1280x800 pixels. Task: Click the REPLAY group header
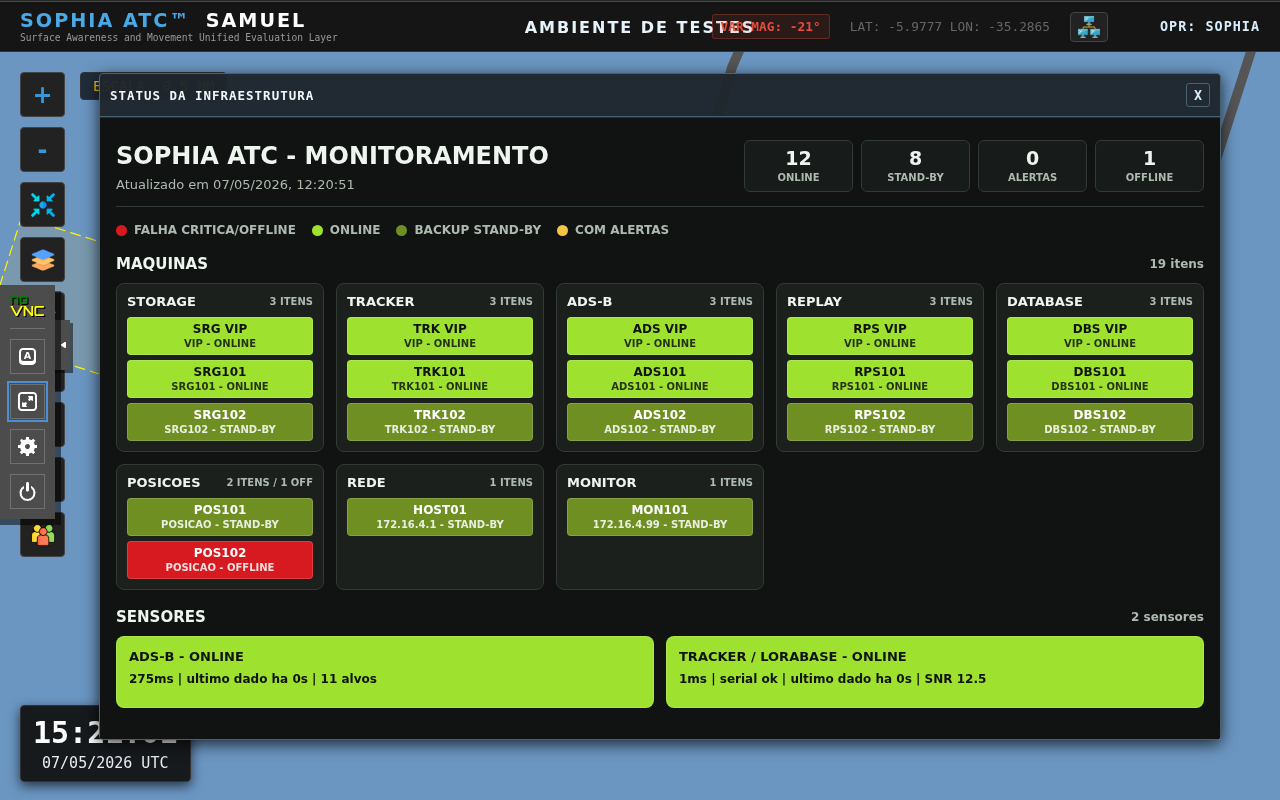pyautogui.click(x=814, y=301)
